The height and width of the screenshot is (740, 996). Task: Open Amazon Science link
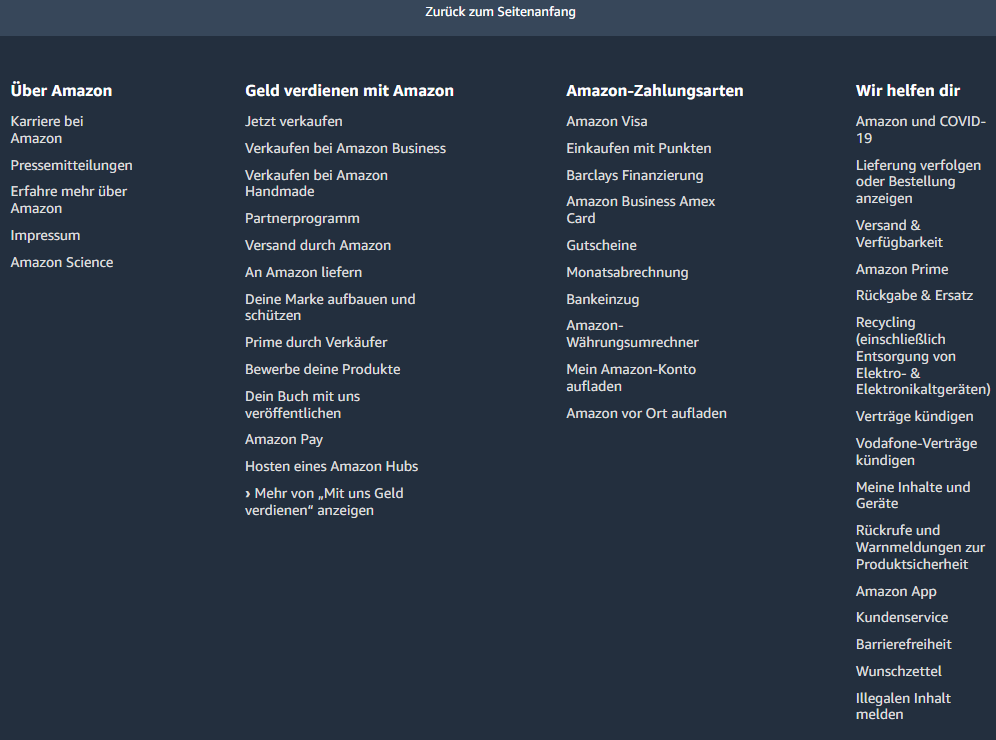[x=62, y=262]
